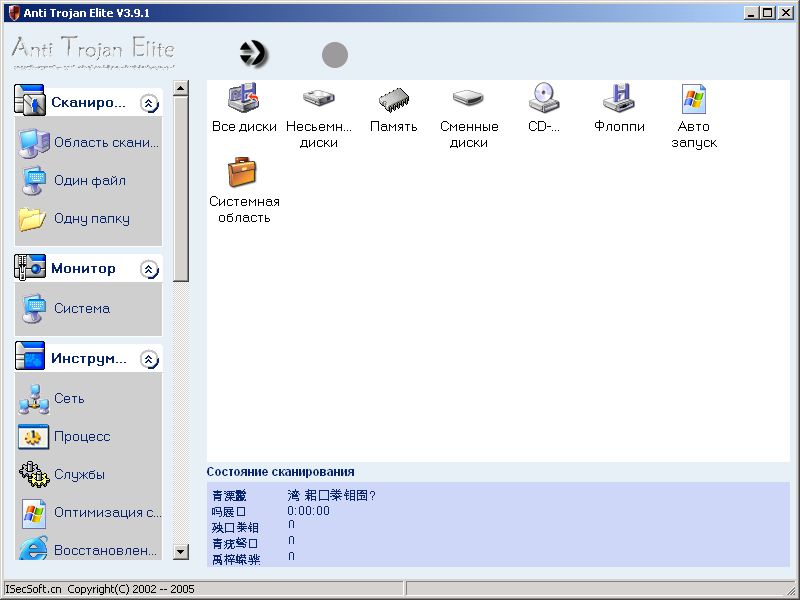The image size is (800, 600).
Task: Click the Инструм... section header
Action: click(88, 358)
